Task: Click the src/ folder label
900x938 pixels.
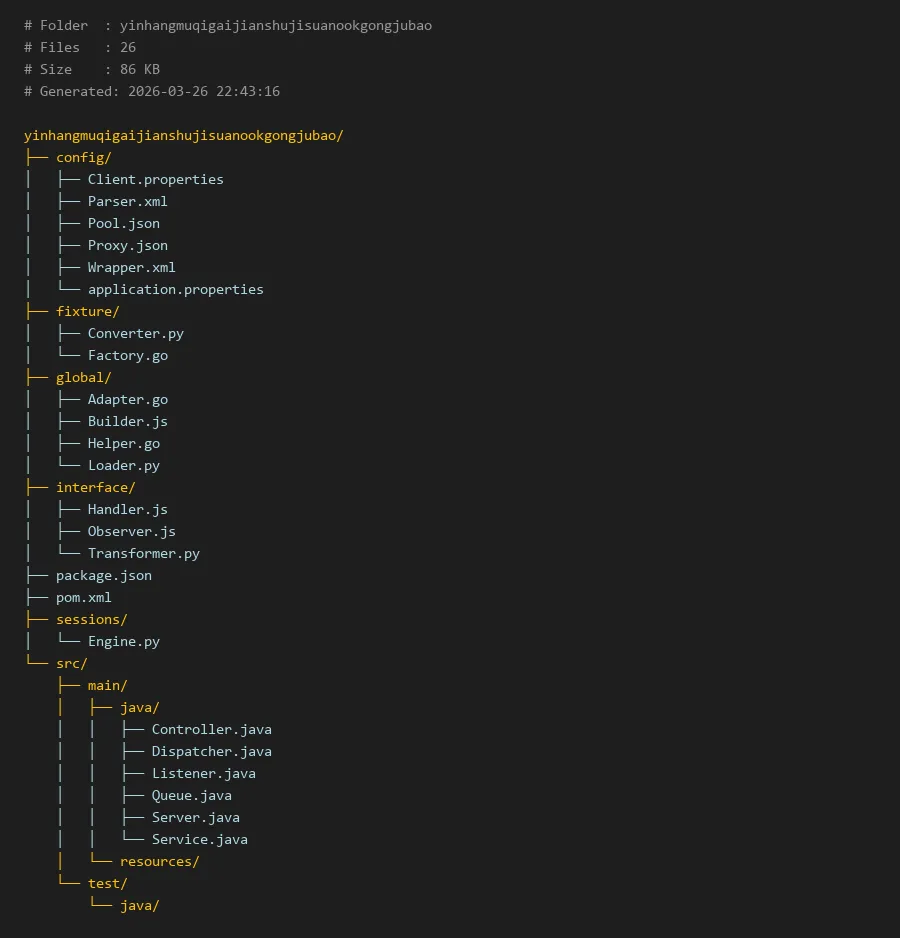Action: [71, 664]
